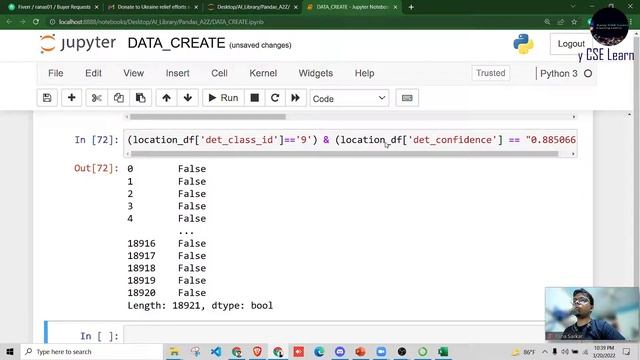The image size is (640, 360).
Task: Bookmark this page with the star icon
Action: [x=574, y=22]
